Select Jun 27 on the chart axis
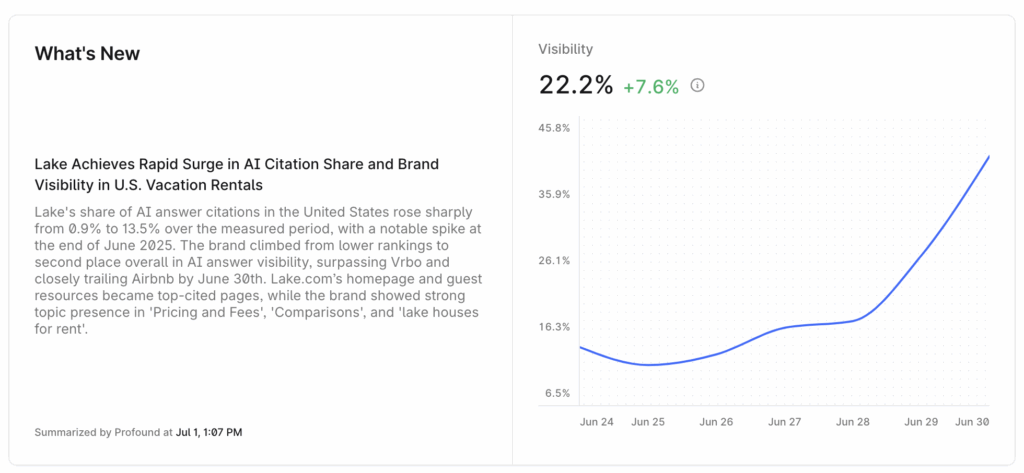 [785, 422]
